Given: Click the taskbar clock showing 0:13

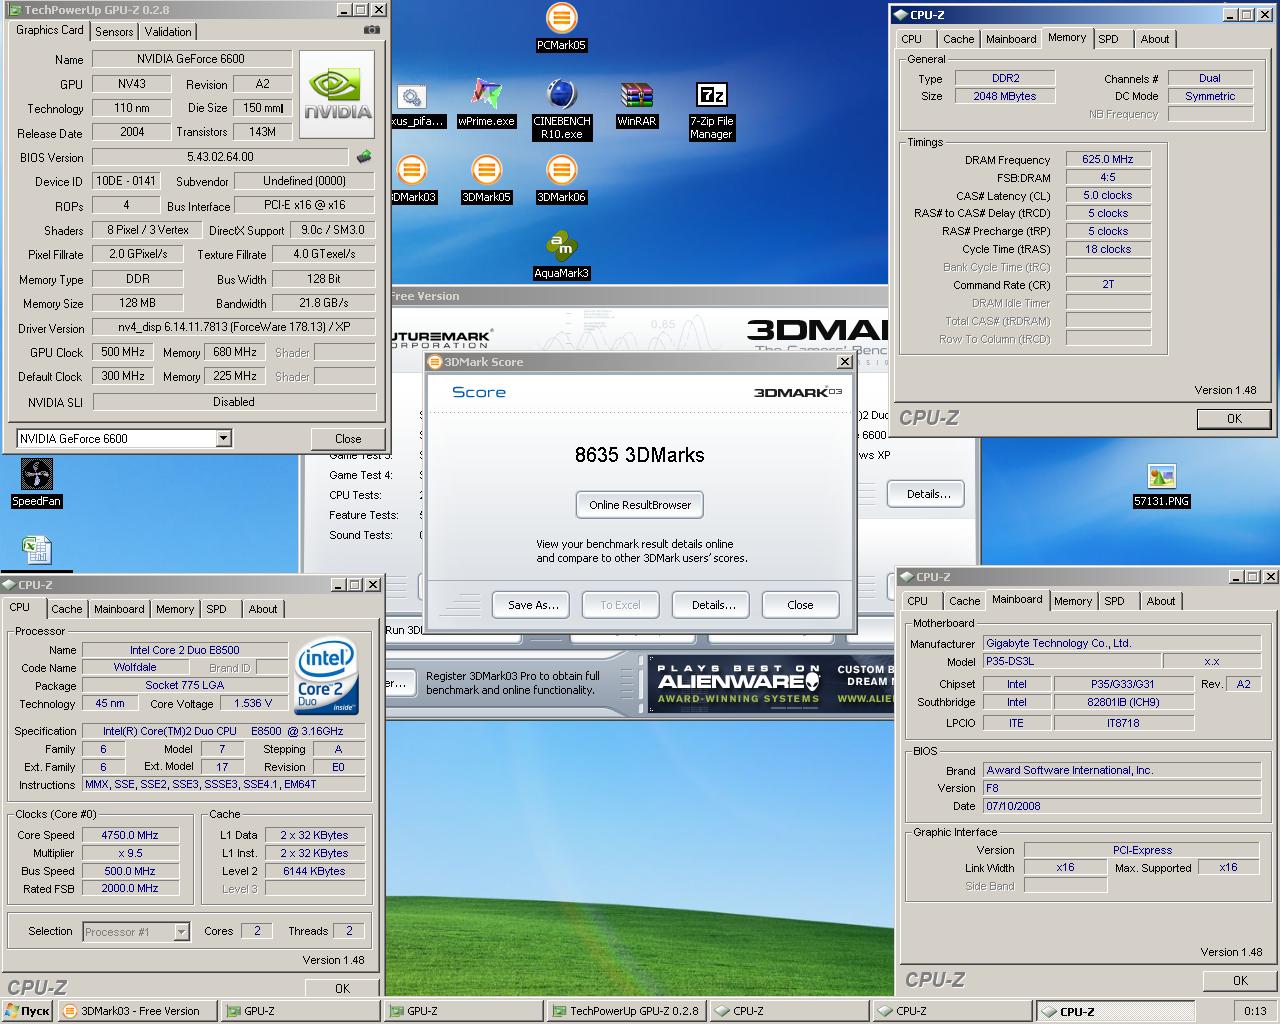Looking at the screenshot, I should [x=1255, y=1011].
